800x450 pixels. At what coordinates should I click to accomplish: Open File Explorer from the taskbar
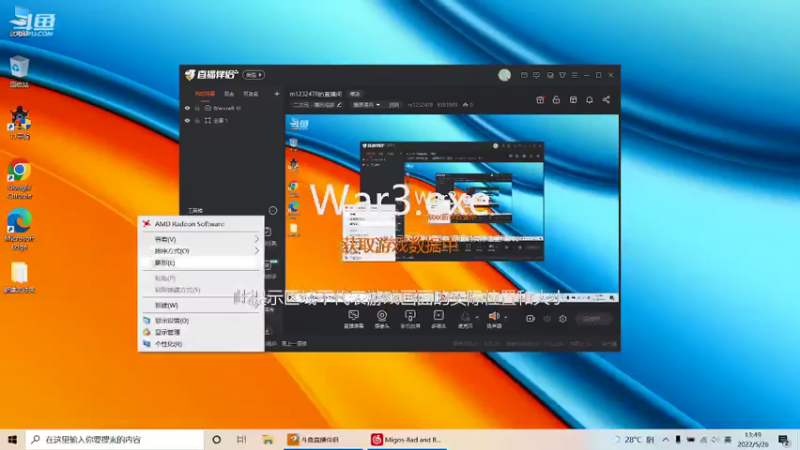pos(268,439)
